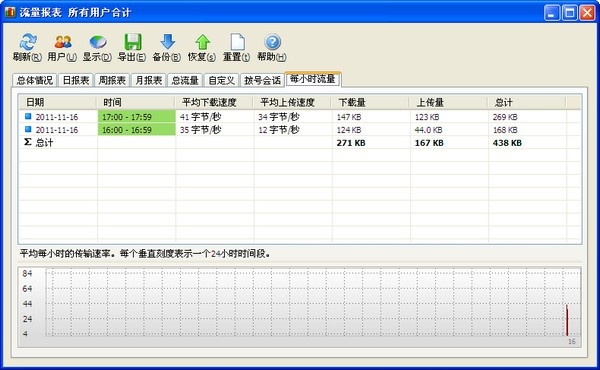Click the 导出 export floppy icon
This screenshot has height=370, width=600.
(x=132, y=42)
